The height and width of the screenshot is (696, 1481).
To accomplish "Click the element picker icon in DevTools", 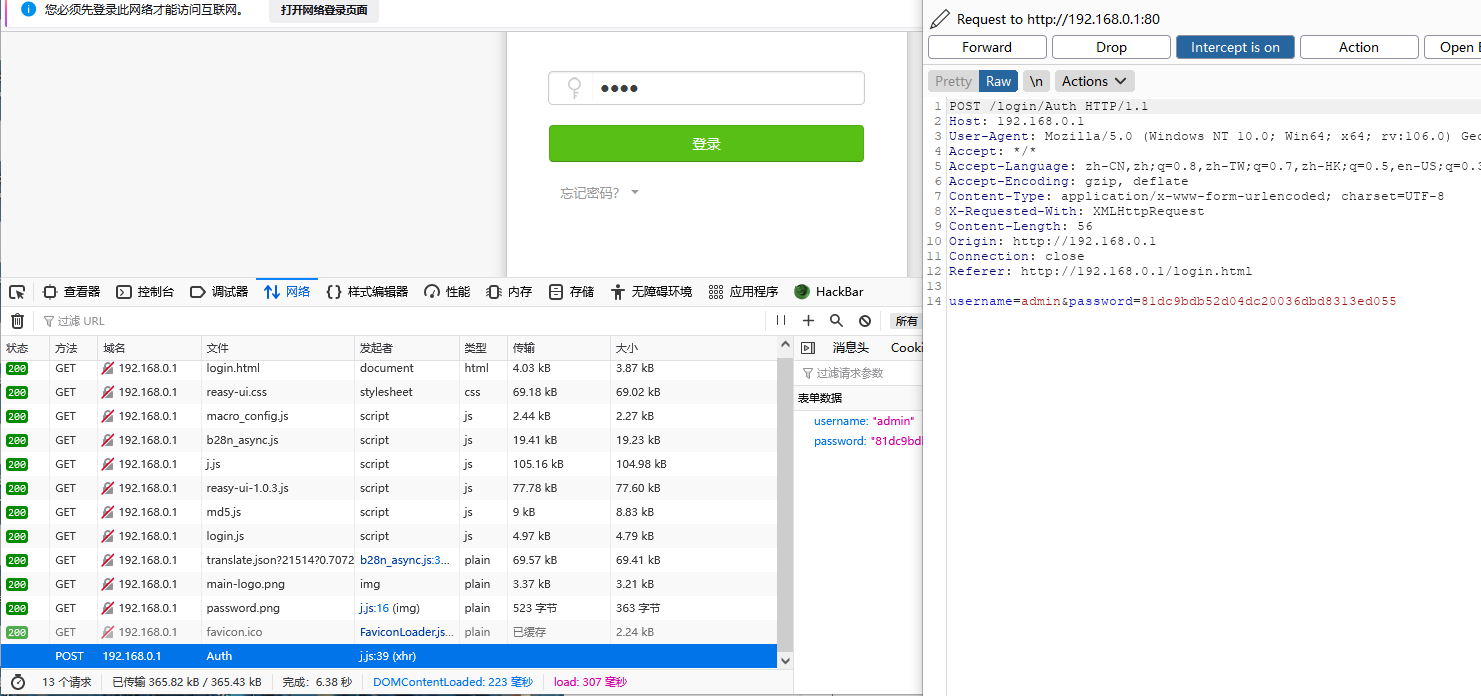I will pyautogui.click(x=17, y=292).
